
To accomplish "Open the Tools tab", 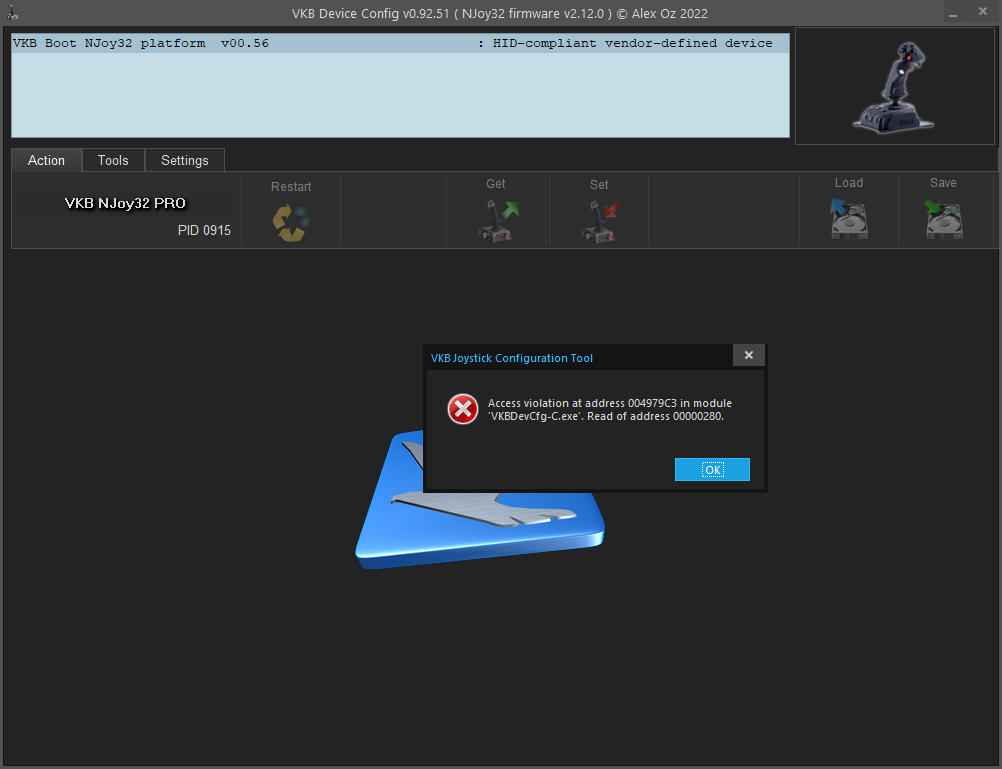I will point(113,160).
